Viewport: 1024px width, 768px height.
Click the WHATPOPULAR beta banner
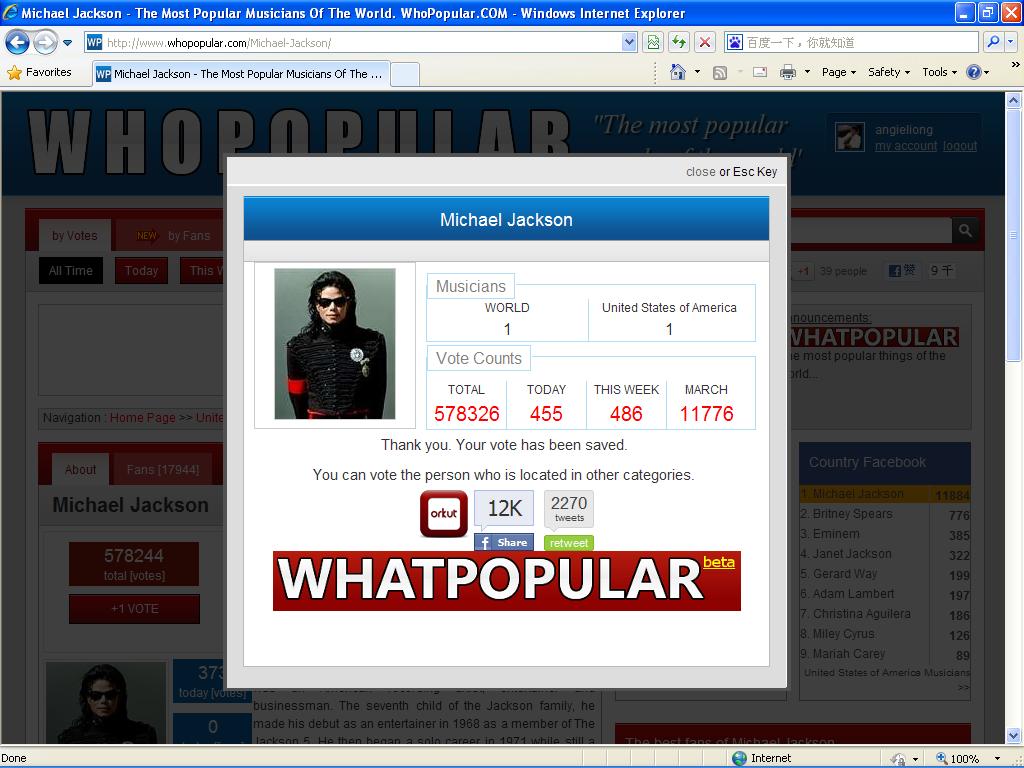[x=506, y=580]
